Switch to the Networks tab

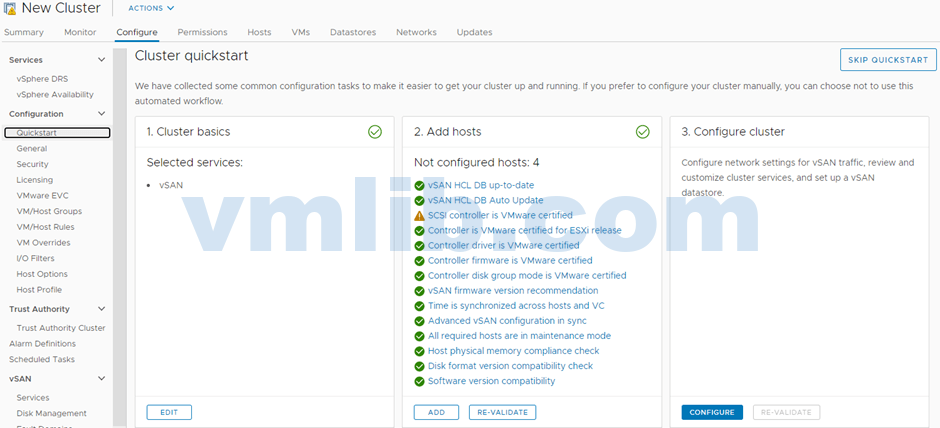pos(417,32)
